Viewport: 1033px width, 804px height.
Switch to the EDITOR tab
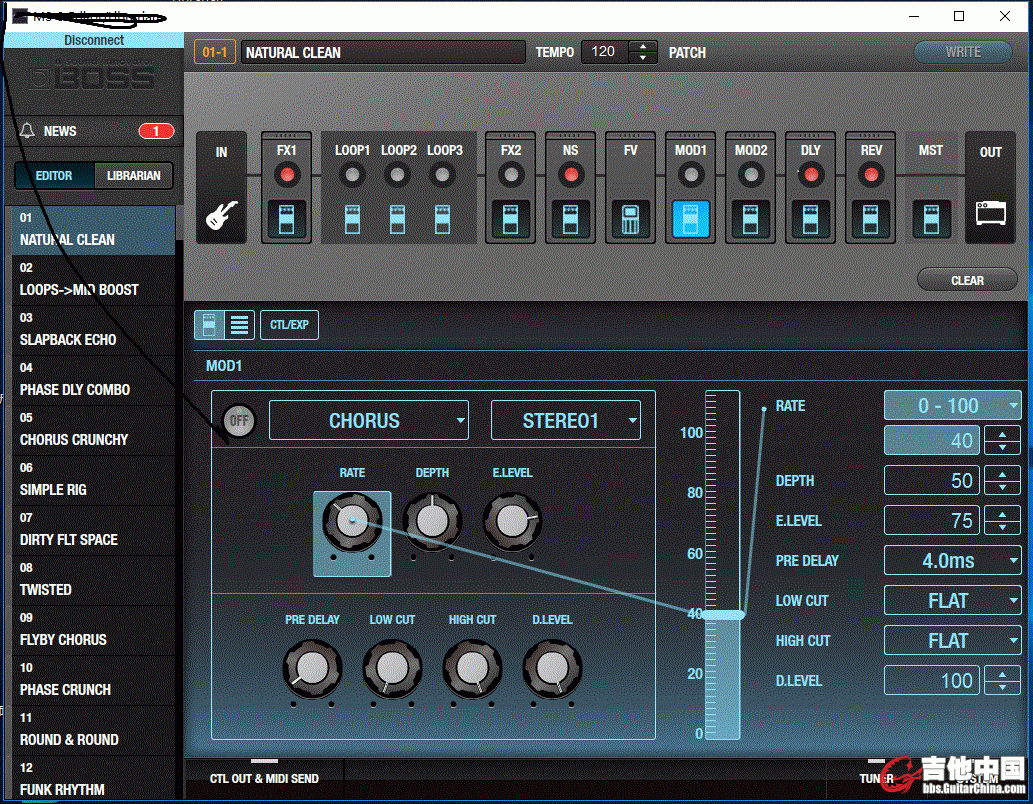[55, 175]
